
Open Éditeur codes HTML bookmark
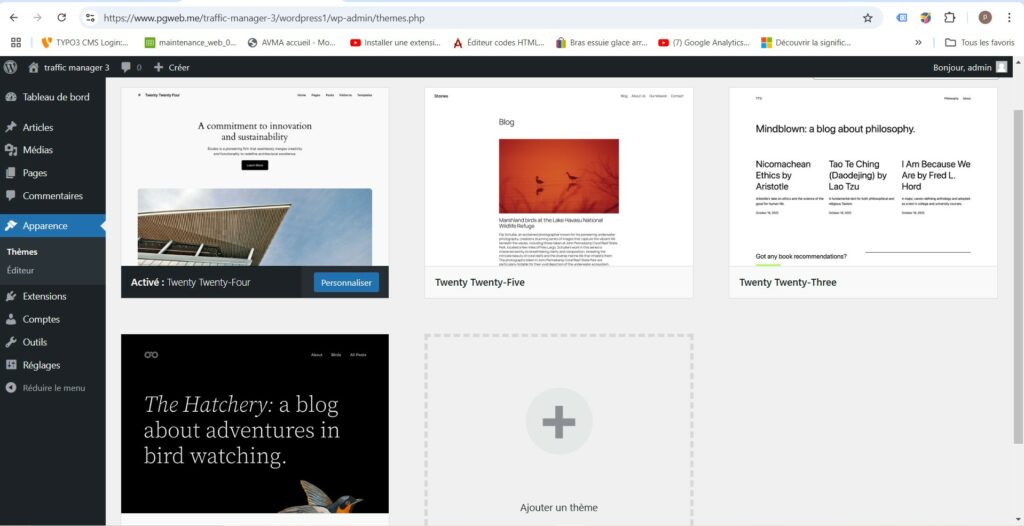pos(499,42)
